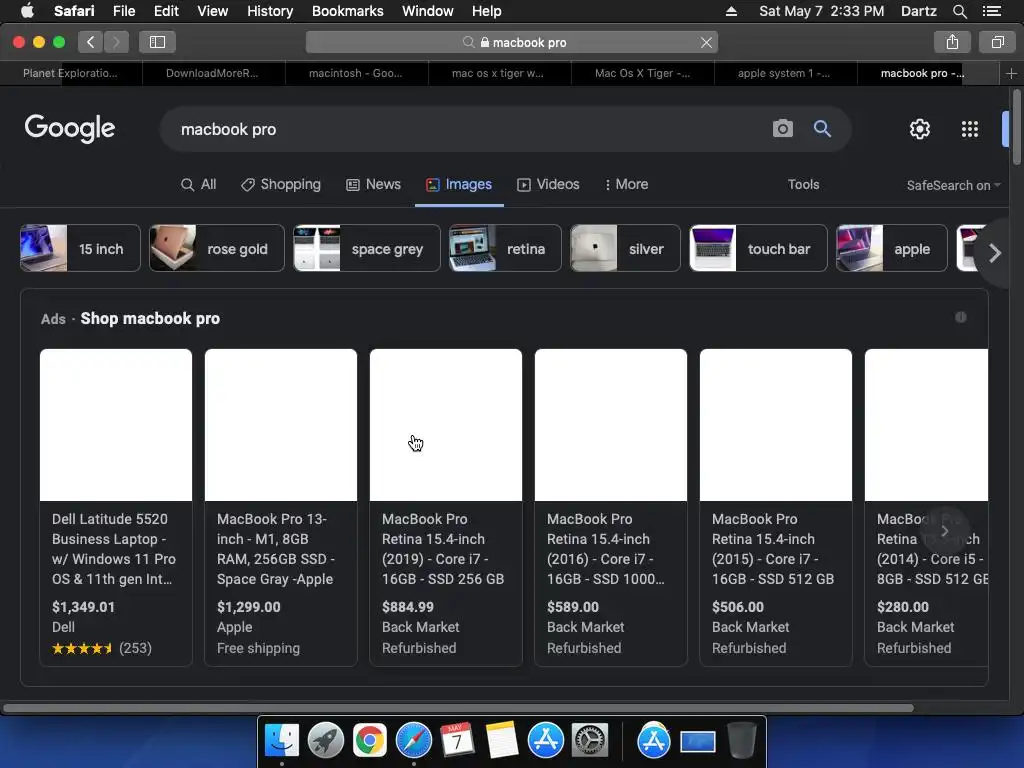Filter images by 15 inch
Screen dimensions: 1024x768
80,248
